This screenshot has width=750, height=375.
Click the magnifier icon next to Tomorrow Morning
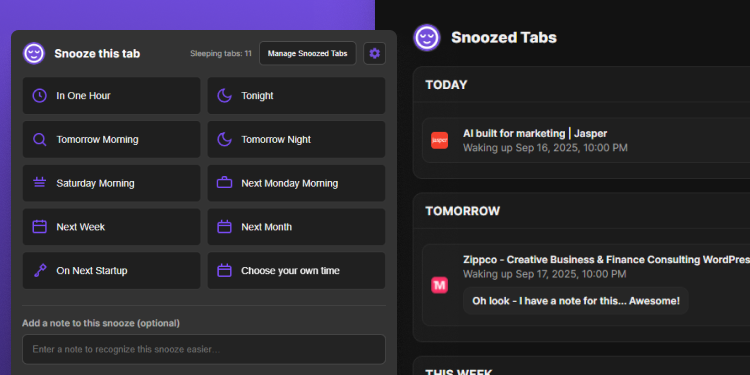[39, 139]
